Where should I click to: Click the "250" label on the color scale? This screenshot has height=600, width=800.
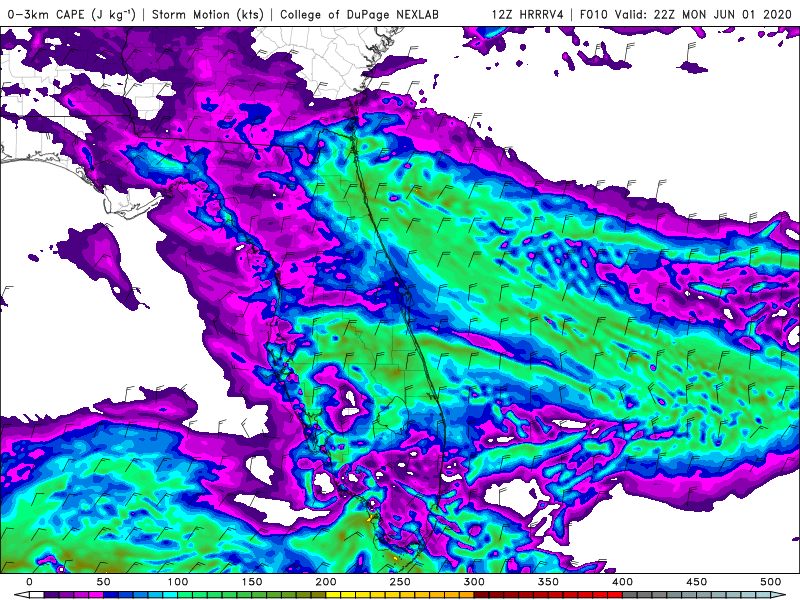click(x=399, y=582)
